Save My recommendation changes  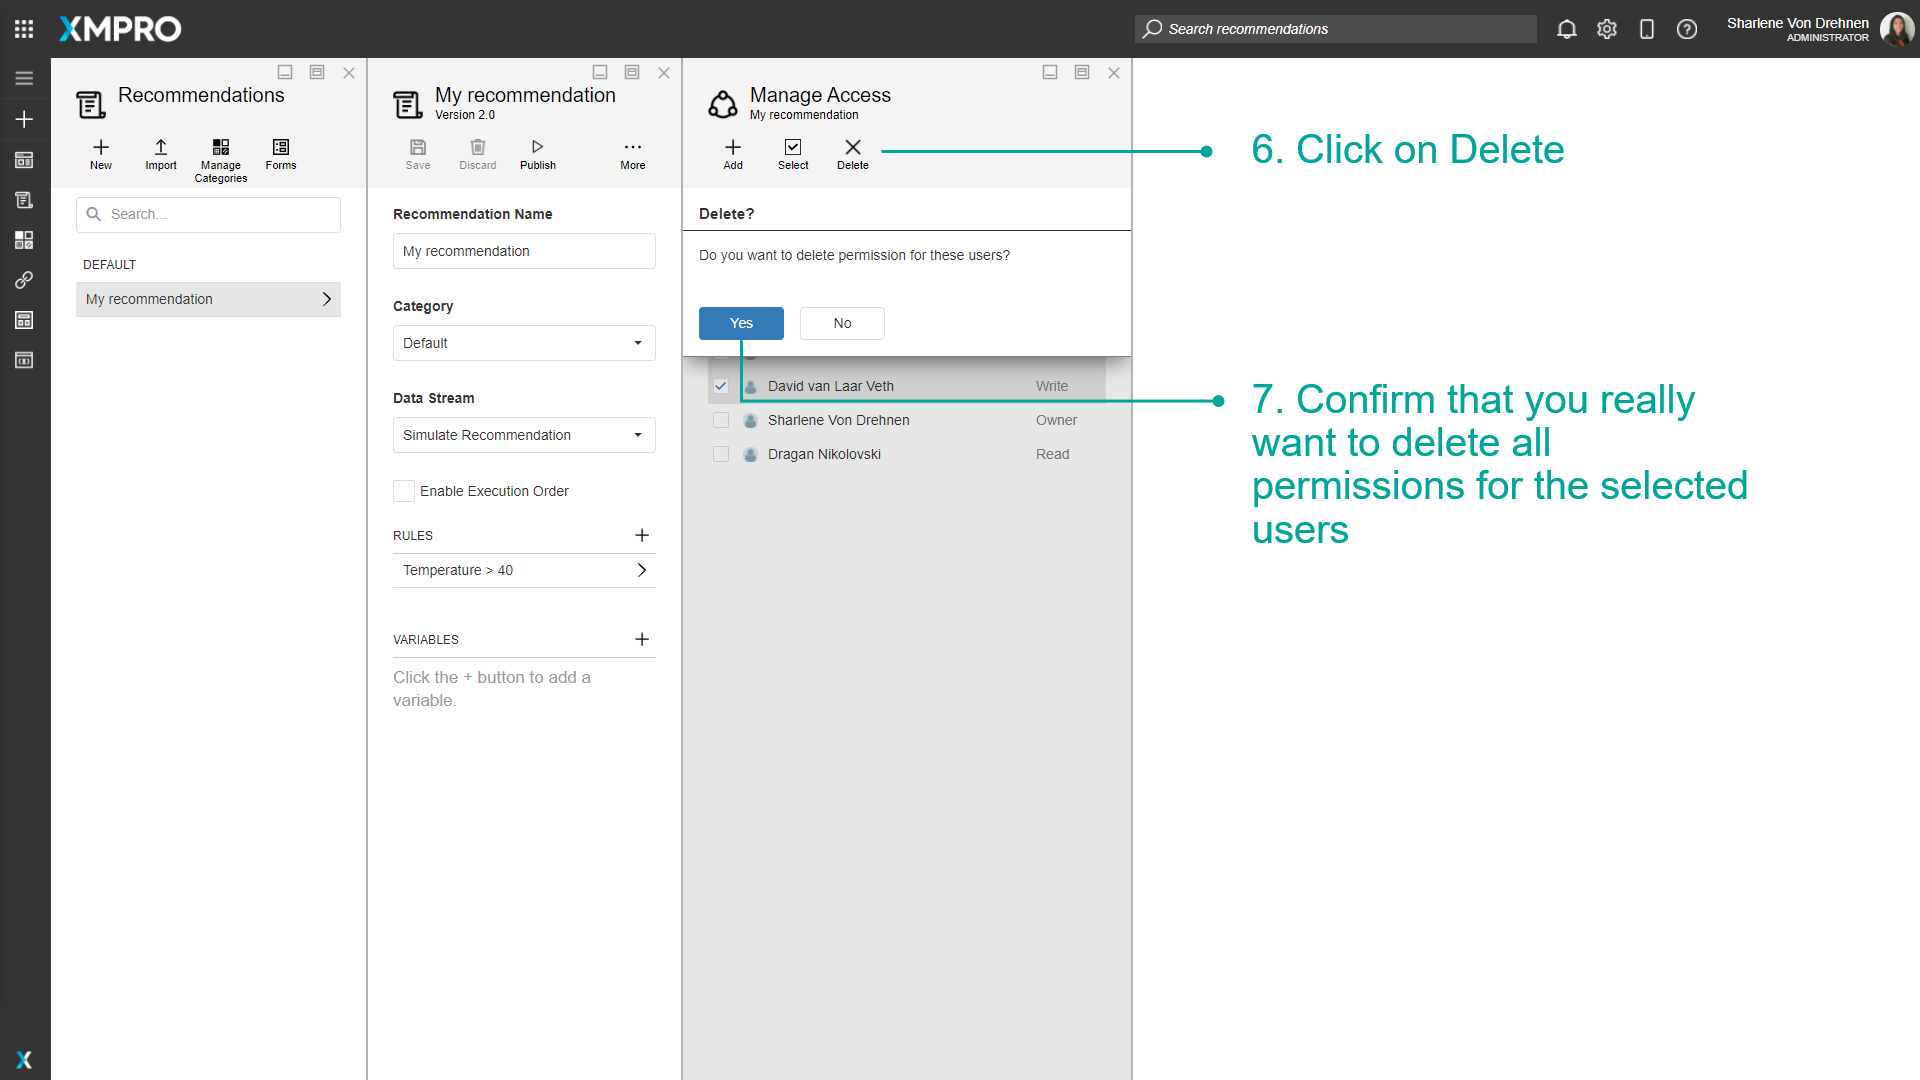418,152
